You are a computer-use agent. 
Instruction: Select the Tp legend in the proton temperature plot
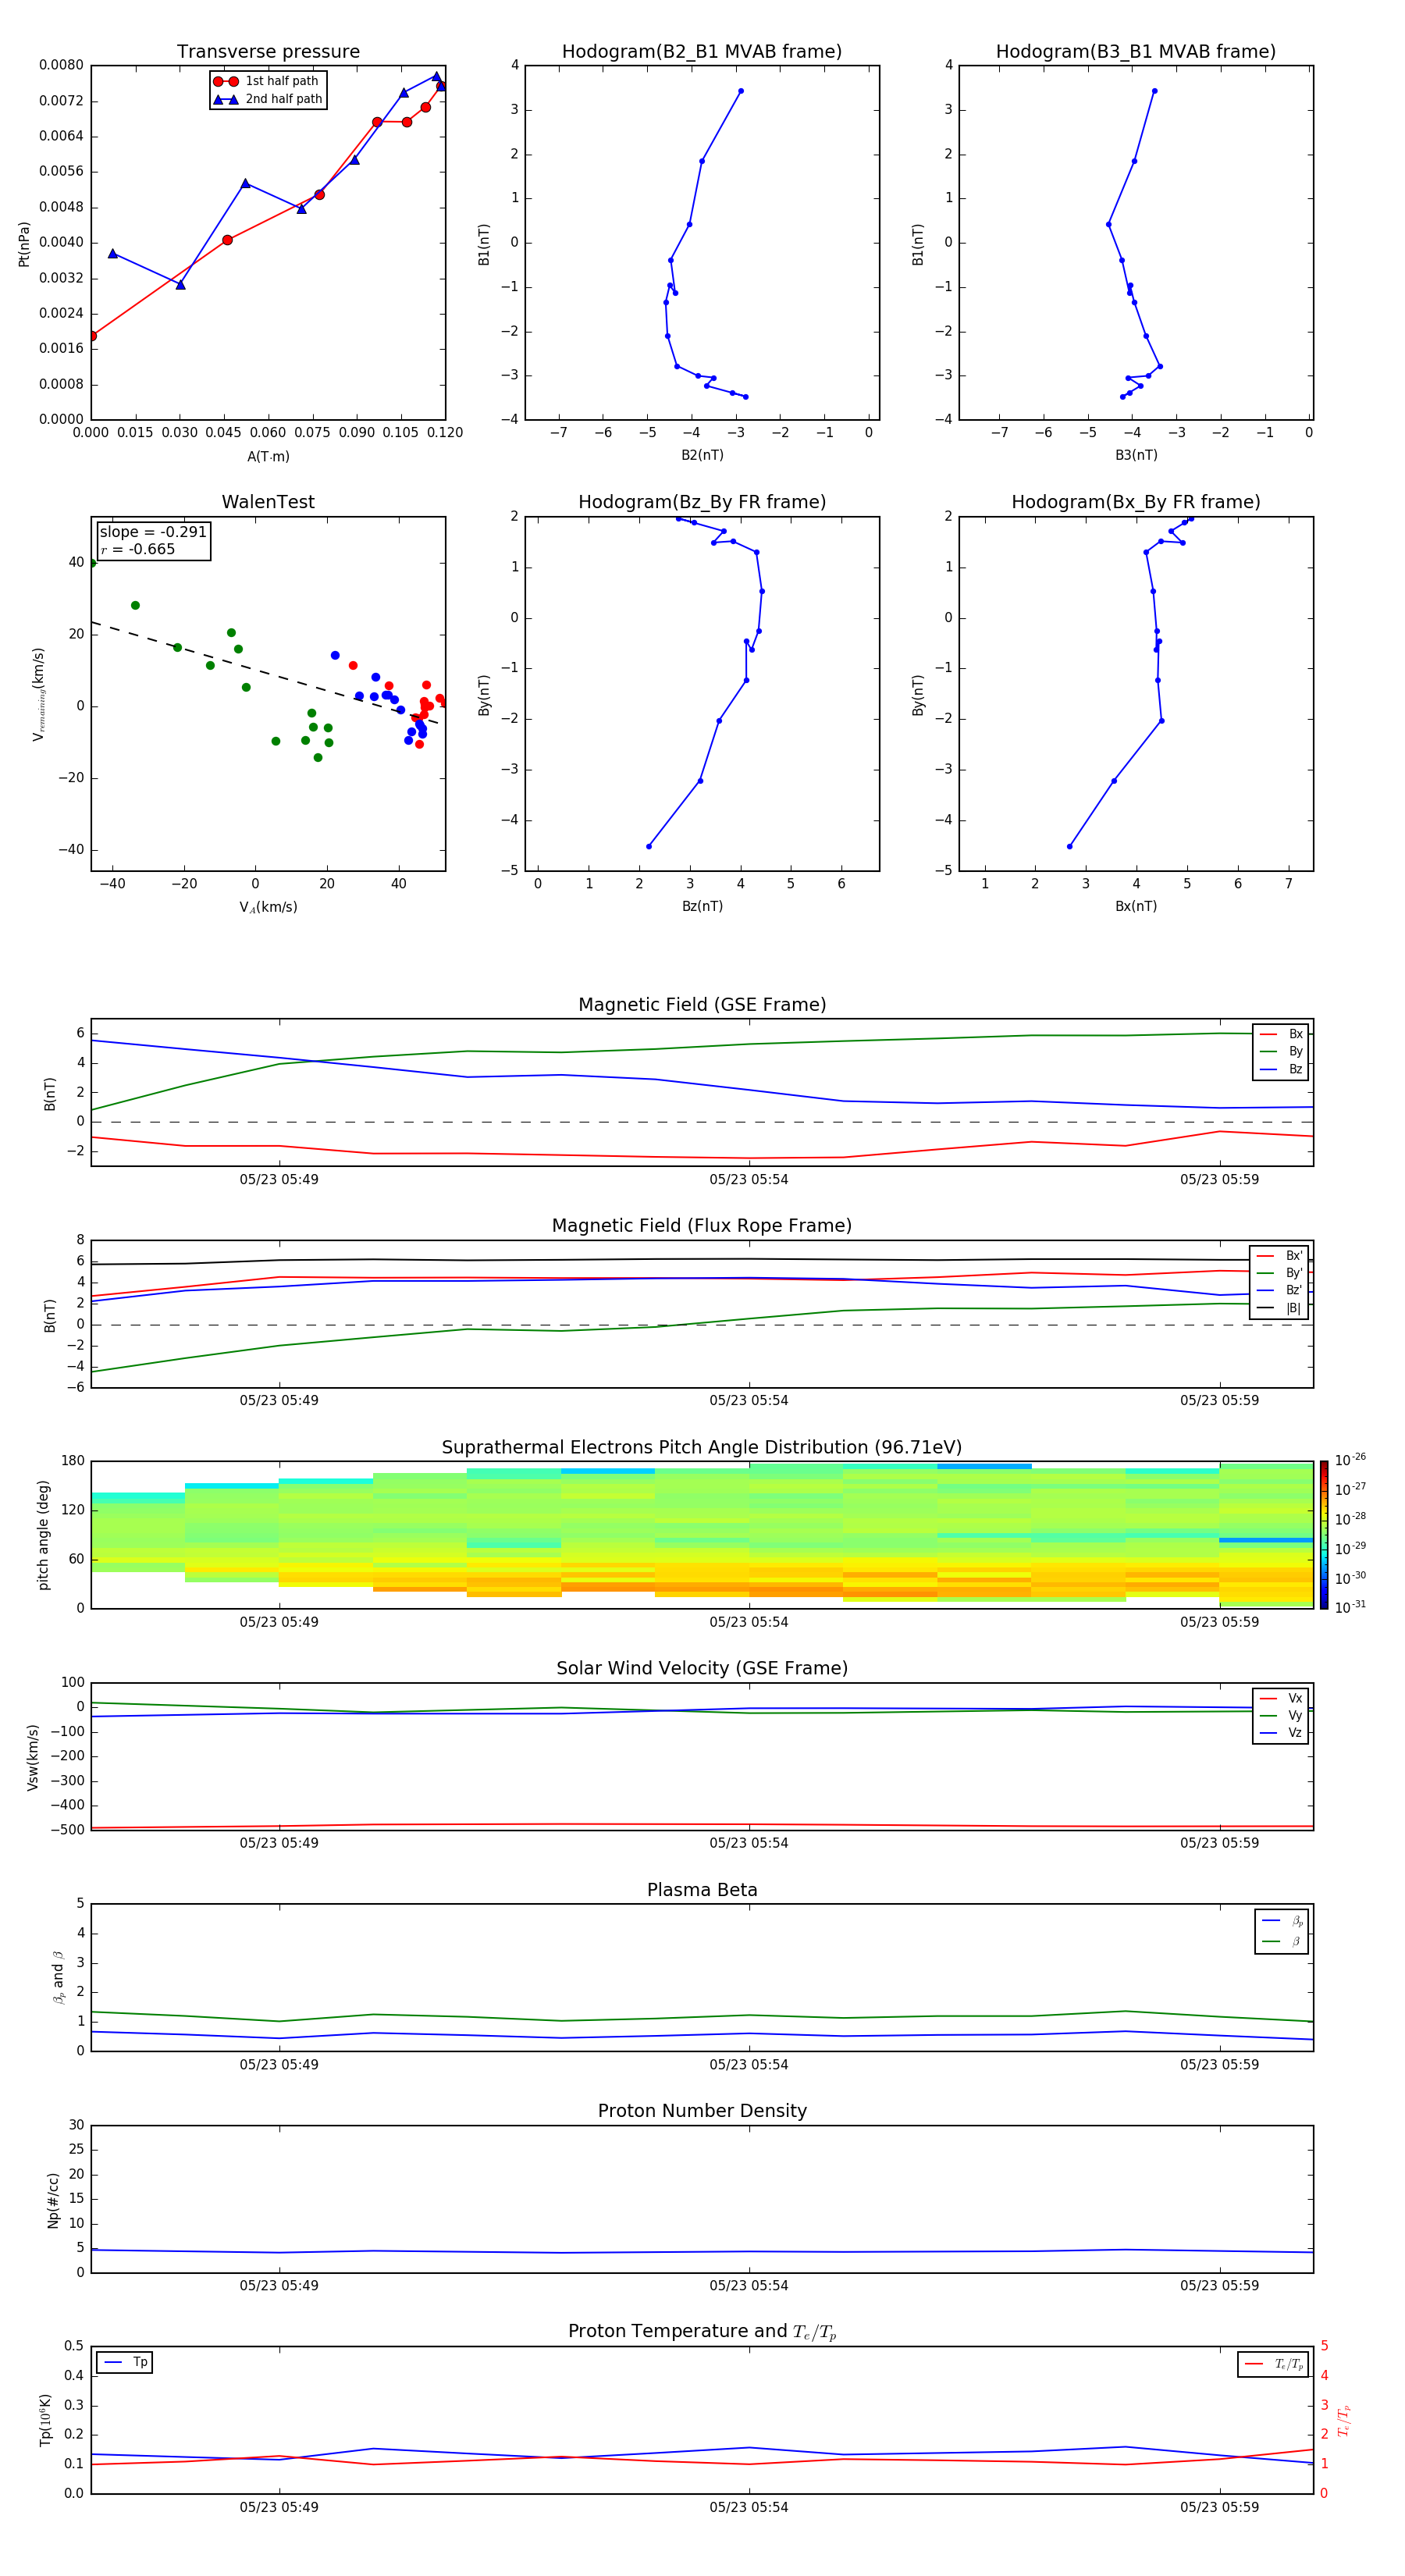(x=126, y=2362)
